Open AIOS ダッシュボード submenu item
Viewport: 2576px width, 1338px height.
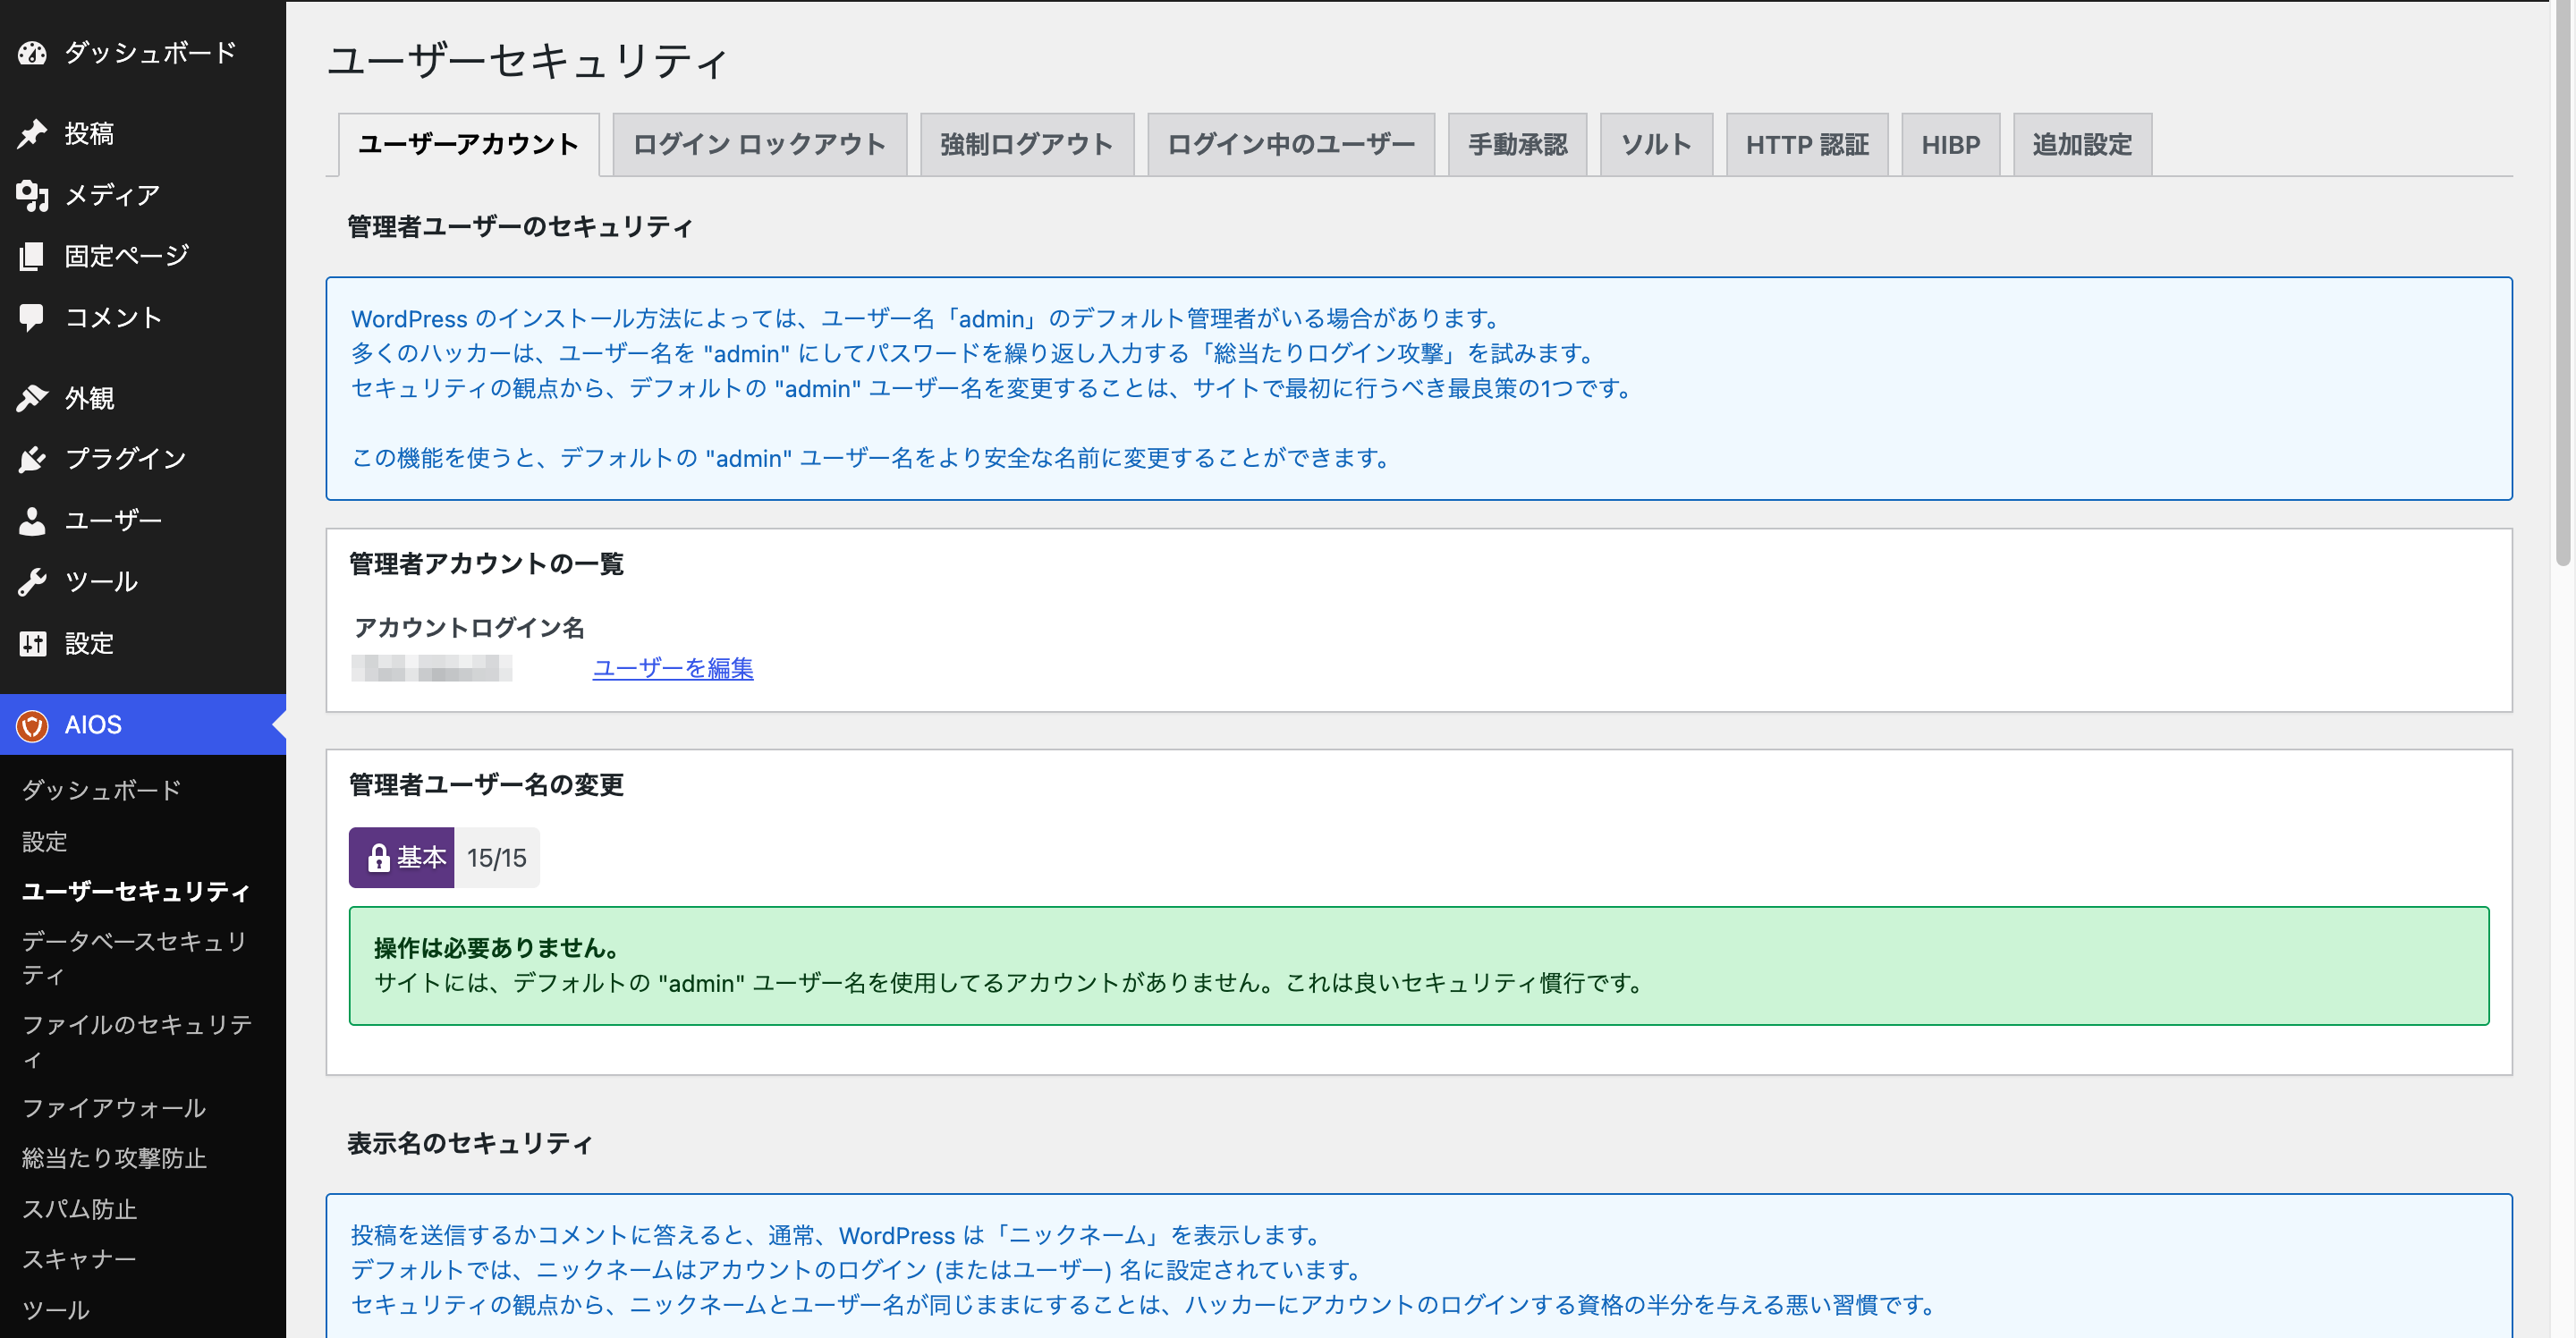tap(101, 790)
